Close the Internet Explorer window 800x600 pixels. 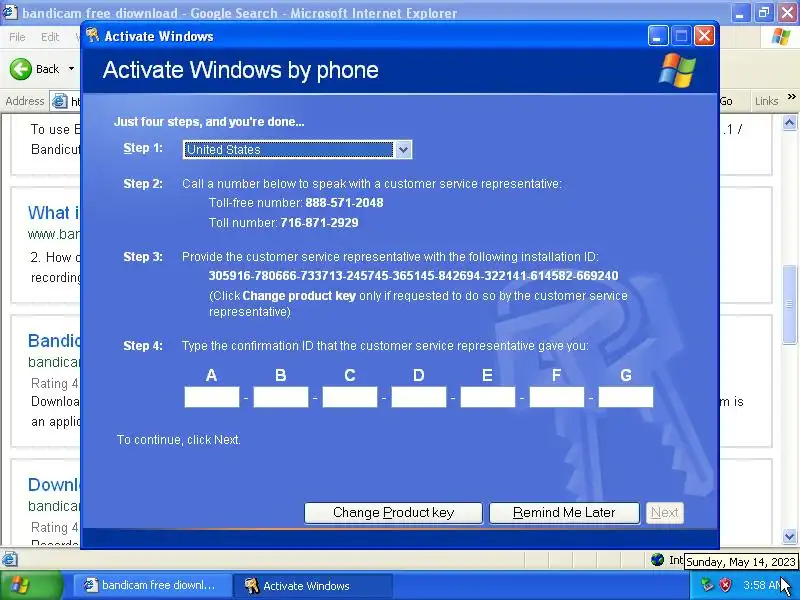point(788,13)
